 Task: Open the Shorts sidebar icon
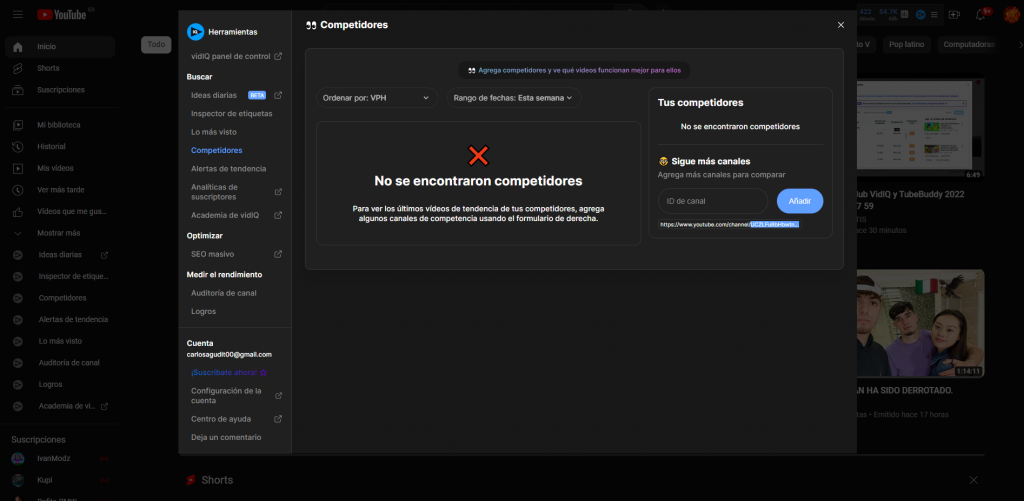18,68
